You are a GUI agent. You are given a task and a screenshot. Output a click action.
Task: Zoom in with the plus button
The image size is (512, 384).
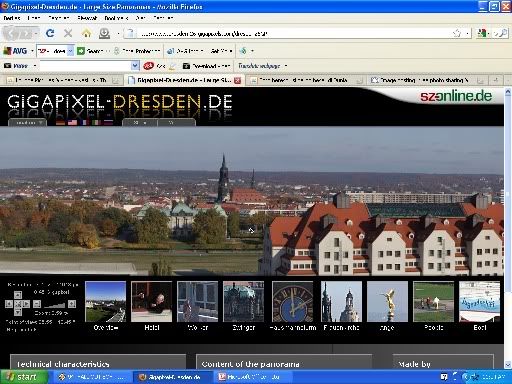click(x=72, y=304)
